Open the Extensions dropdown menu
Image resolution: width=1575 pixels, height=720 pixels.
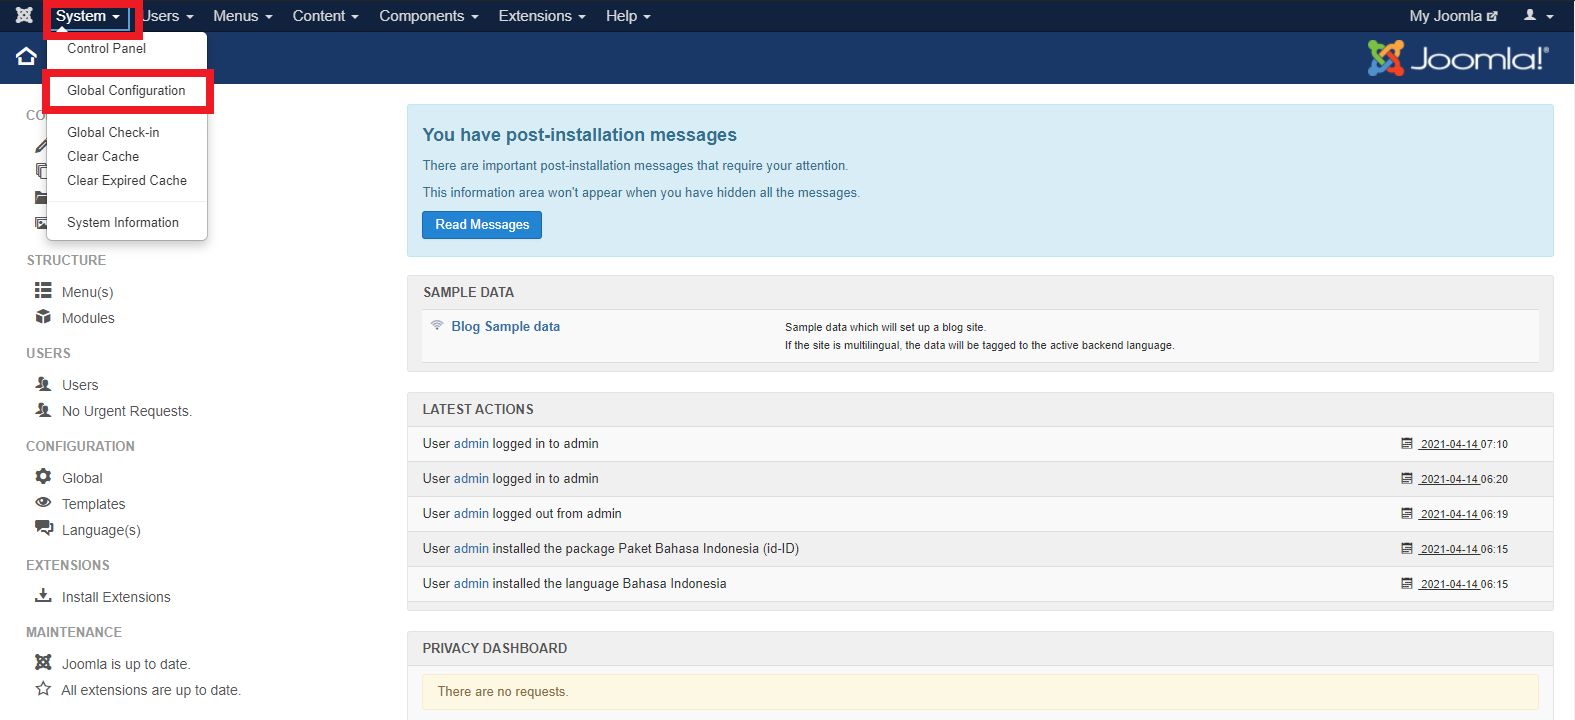542,16
